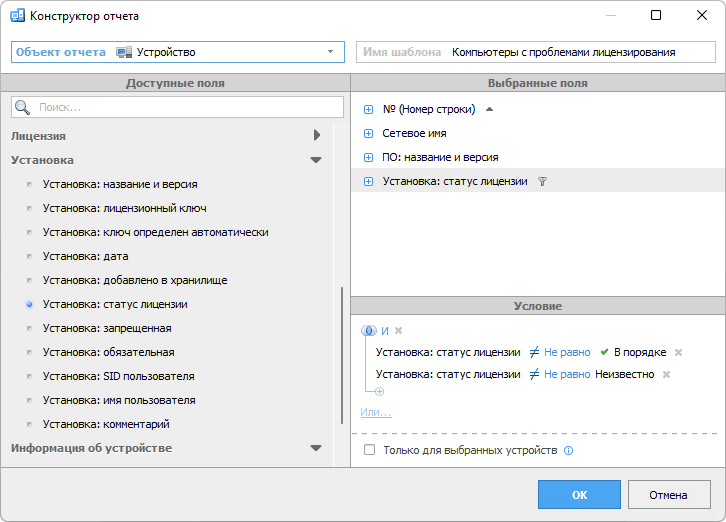Click the sort arrow next to № (Номер строки)

489,109
